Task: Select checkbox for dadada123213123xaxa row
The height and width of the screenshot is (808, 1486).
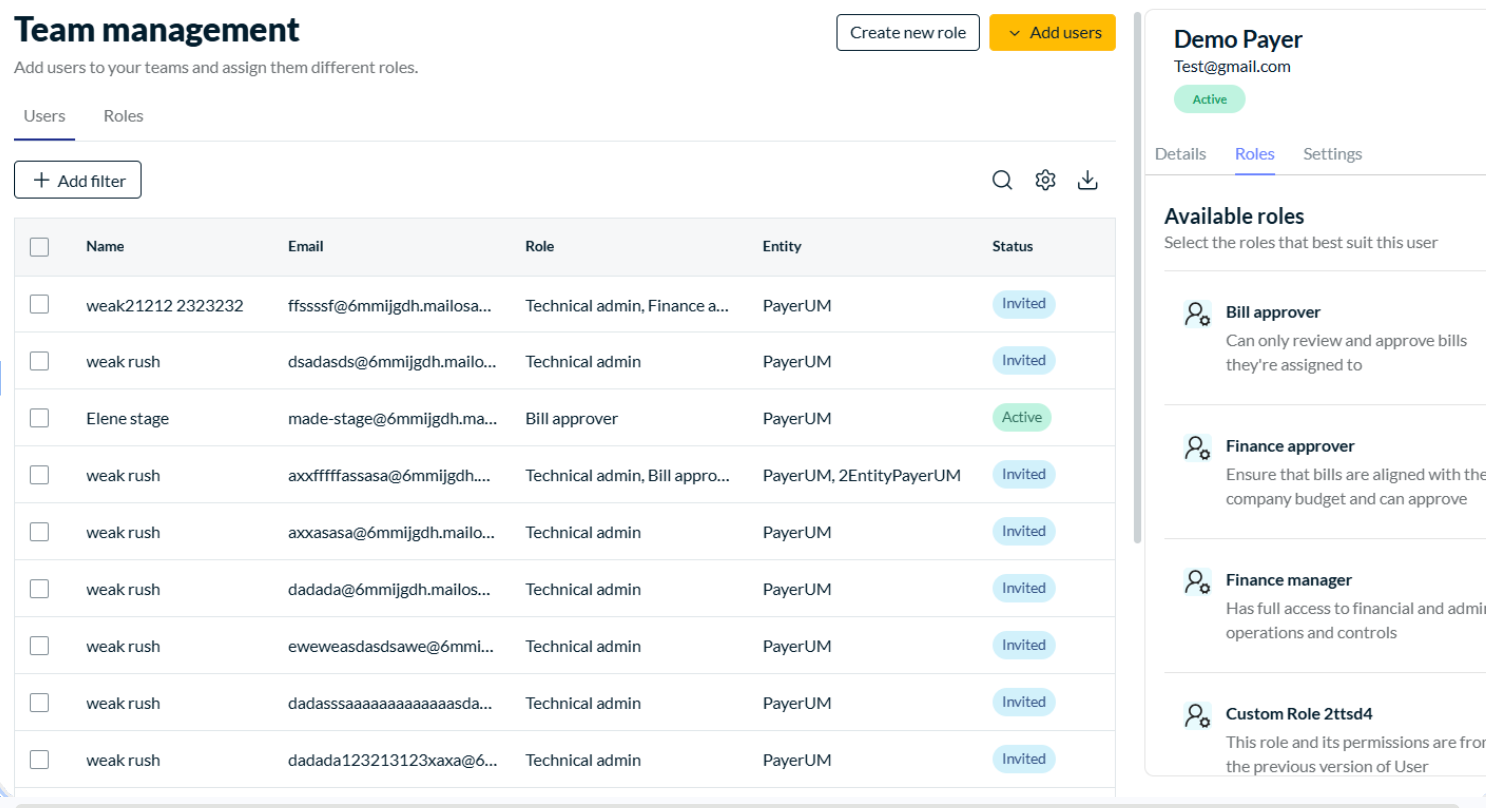Action: (39, 760)
